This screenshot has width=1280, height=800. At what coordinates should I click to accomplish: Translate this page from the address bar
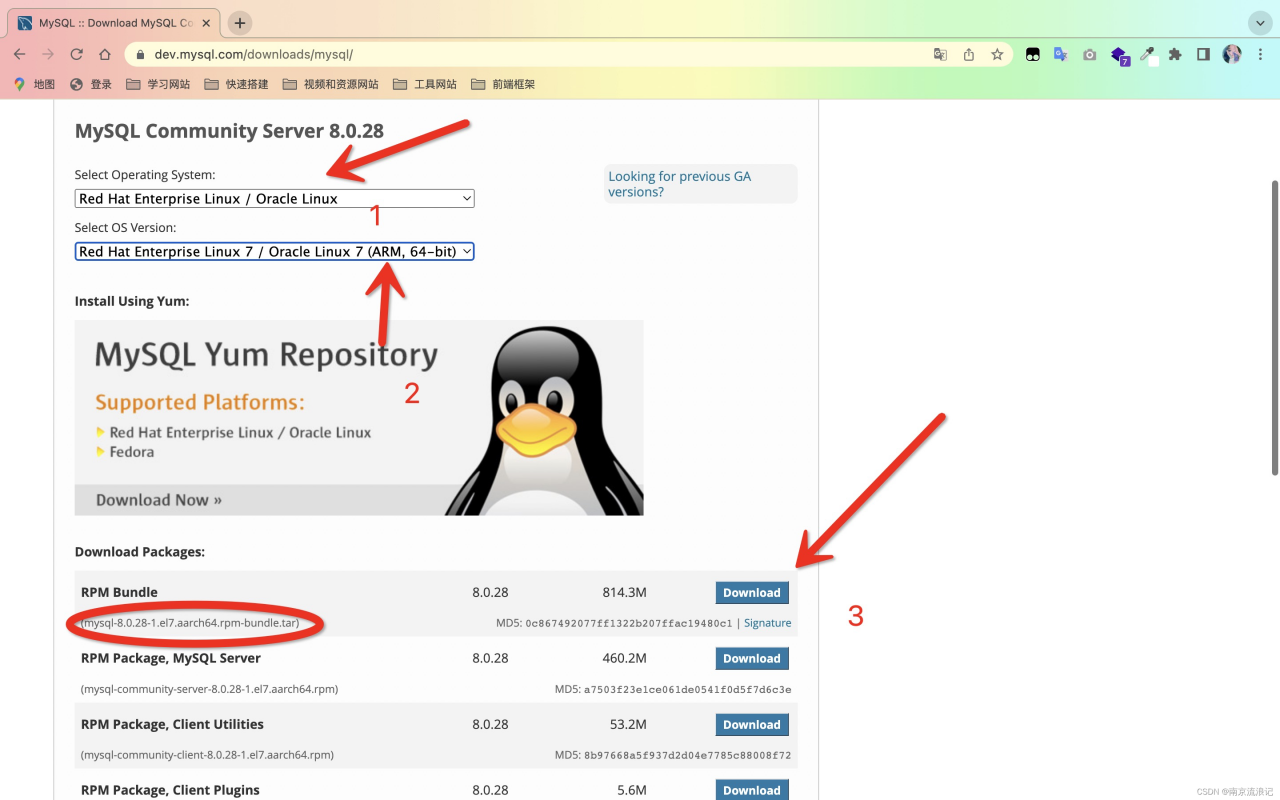[x=940, y=55]
